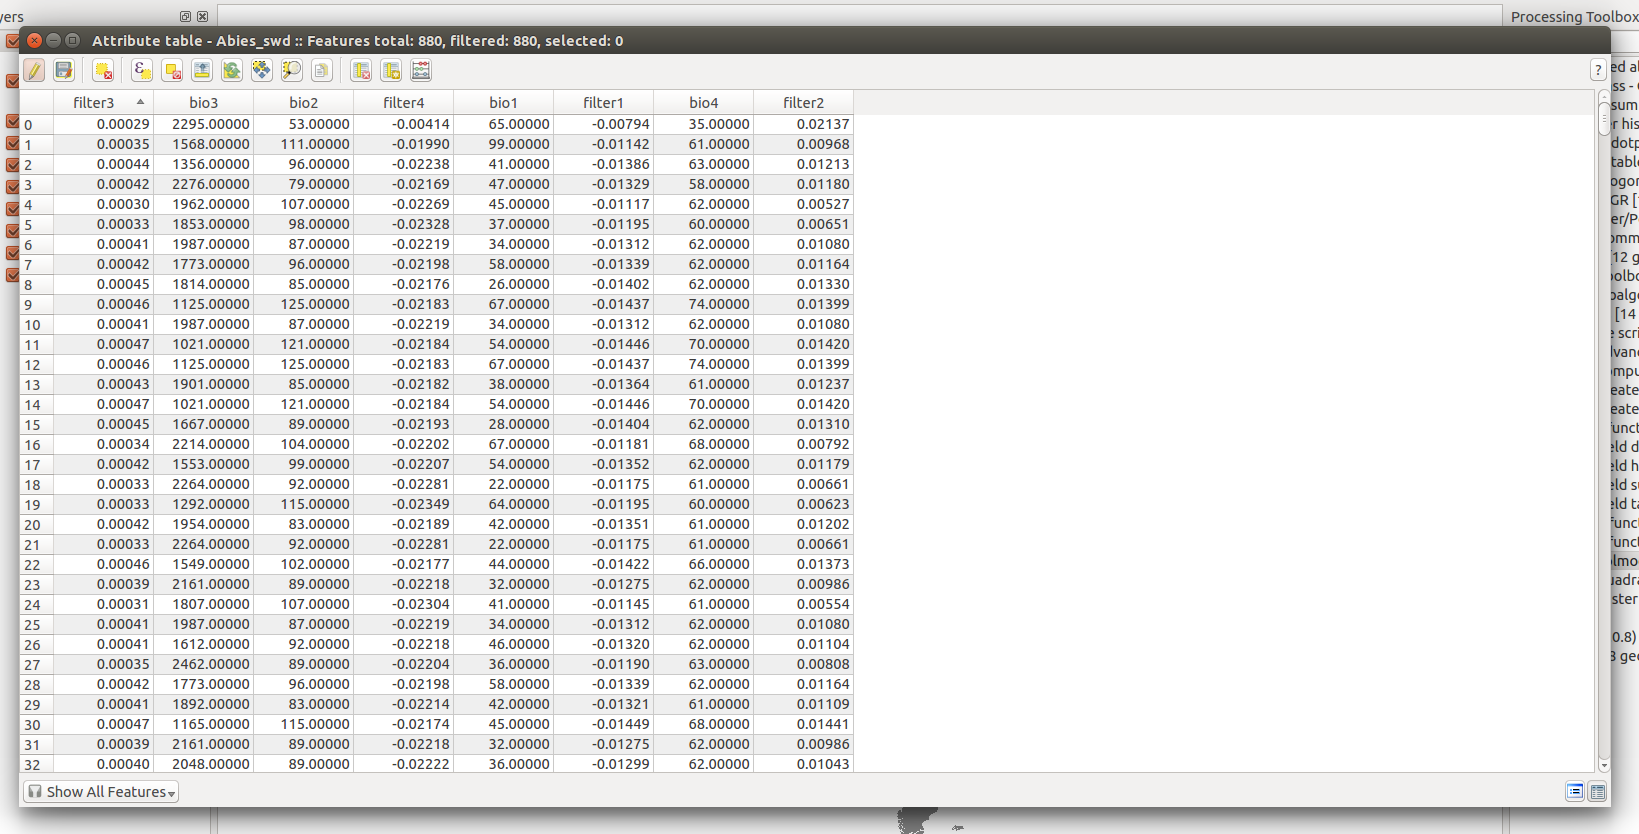Click cell 2462.00000 in row 27
Image resolution: width=1639 pixels, height=834 pixels.
[x=203, y=664]
